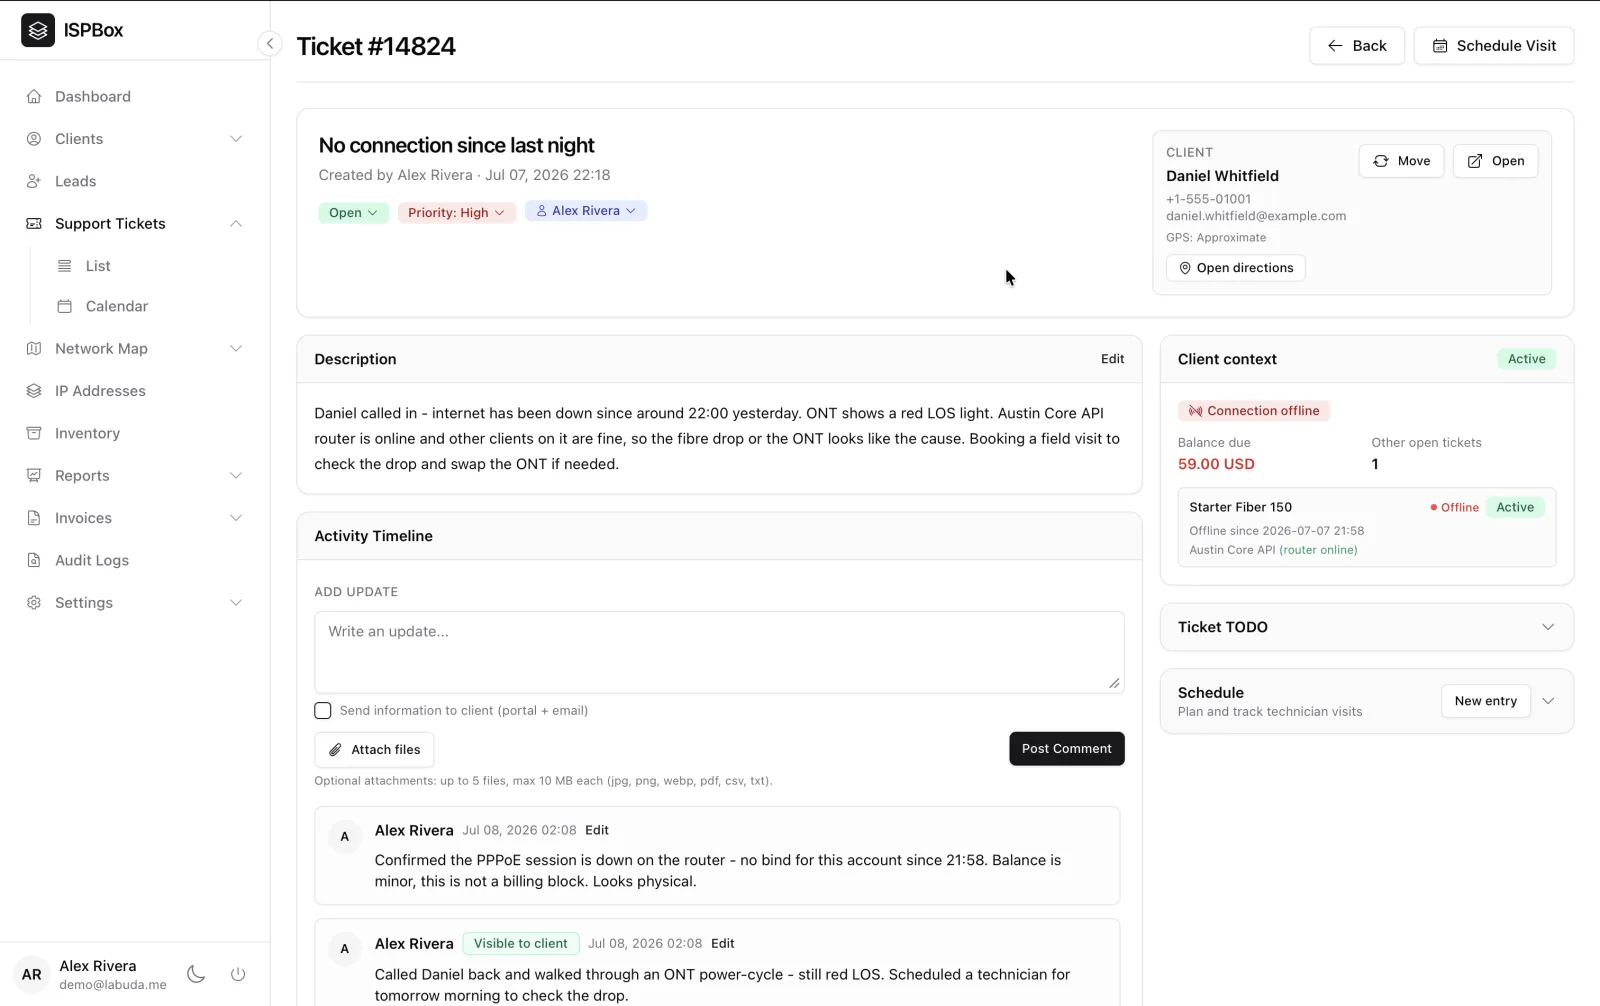The width and height of the screenshot is (1600, 1006).
Task: Open the Alex Rivera assignee dropdown
Action: tap(586, 211)
